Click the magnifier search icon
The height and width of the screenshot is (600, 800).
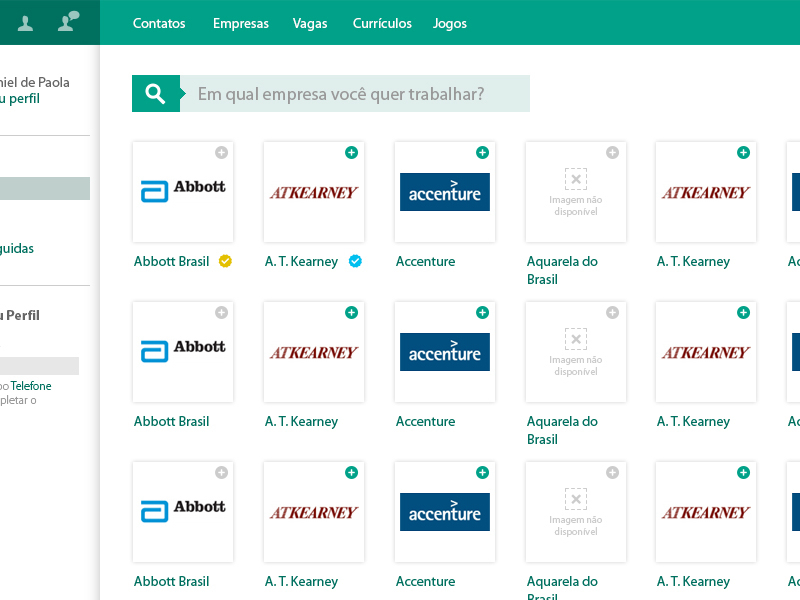pyautogui.click(x=155, y=94)
